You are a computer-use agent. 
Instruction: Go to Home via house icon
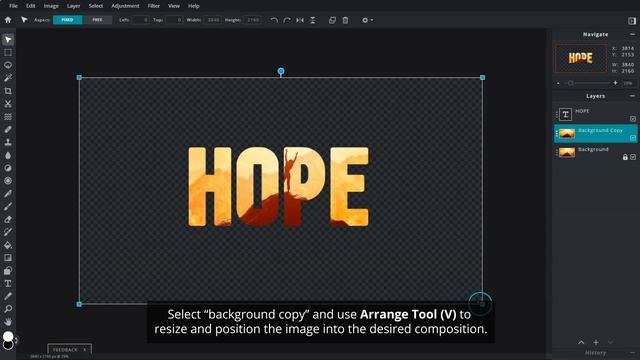[x=8, y=20]
